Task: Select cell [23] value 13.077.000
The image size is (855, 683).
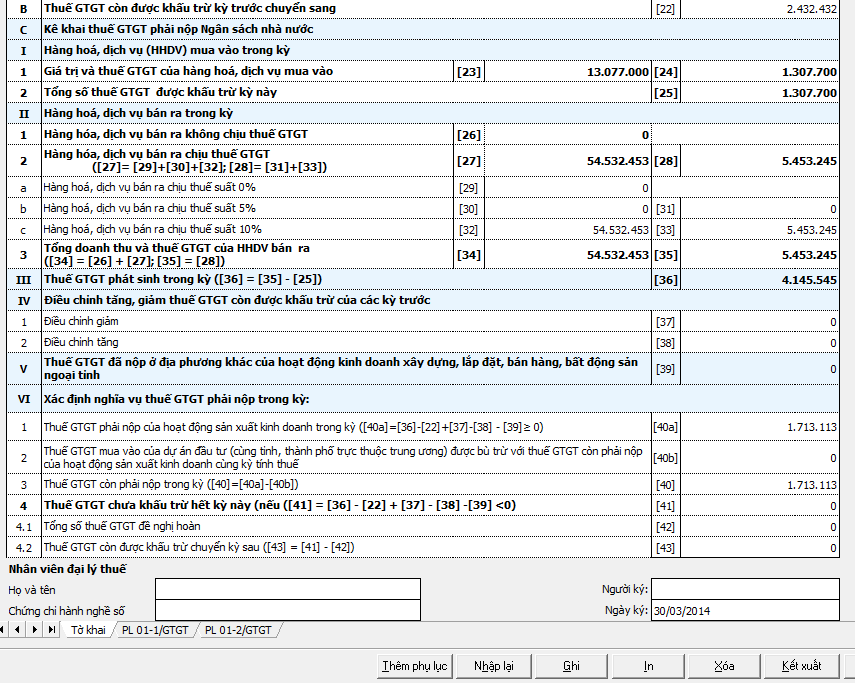Action: point(568,71)
